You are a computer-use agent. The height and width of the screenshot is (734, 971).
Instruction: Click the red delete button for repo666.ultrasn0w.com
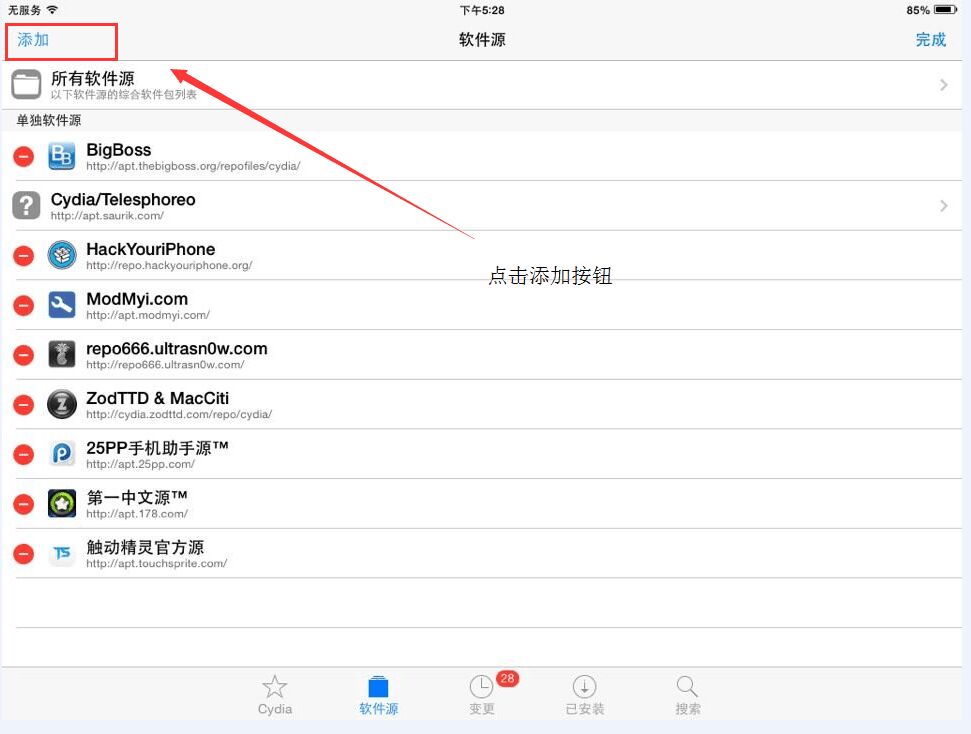point(24,354)
